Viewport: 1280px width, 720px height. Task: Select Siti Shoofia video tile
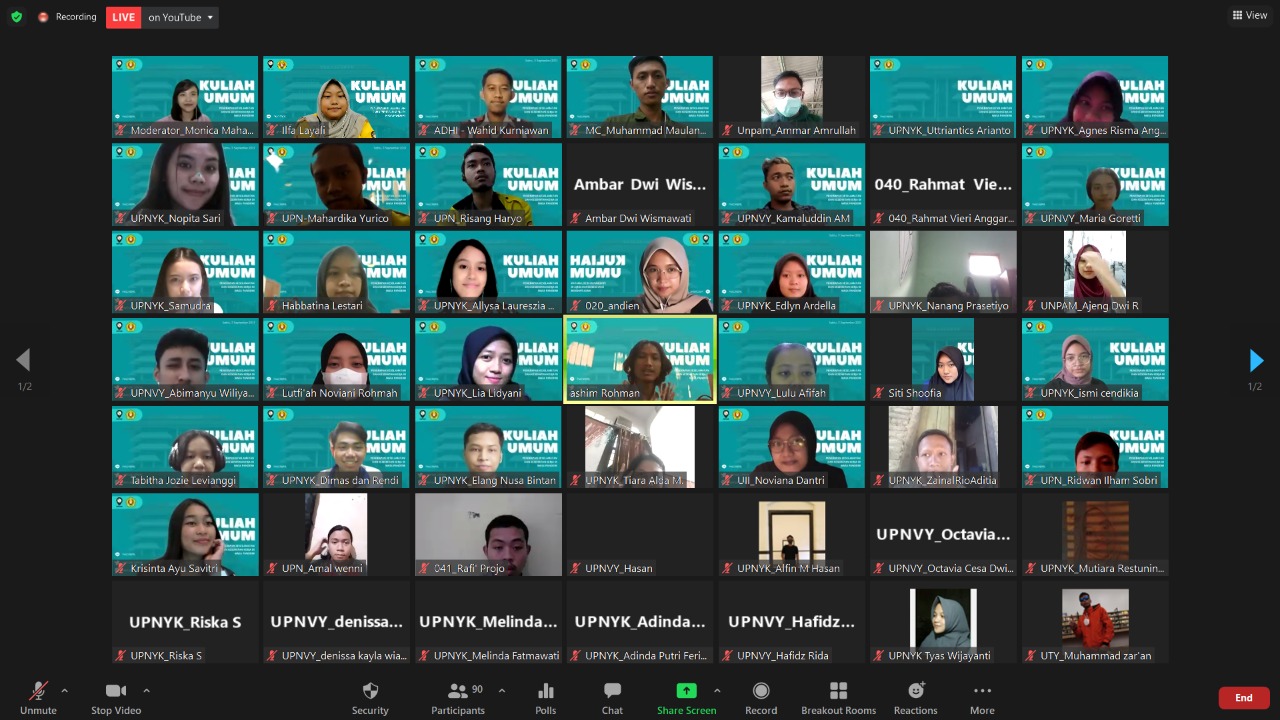[x=943, y=359]
